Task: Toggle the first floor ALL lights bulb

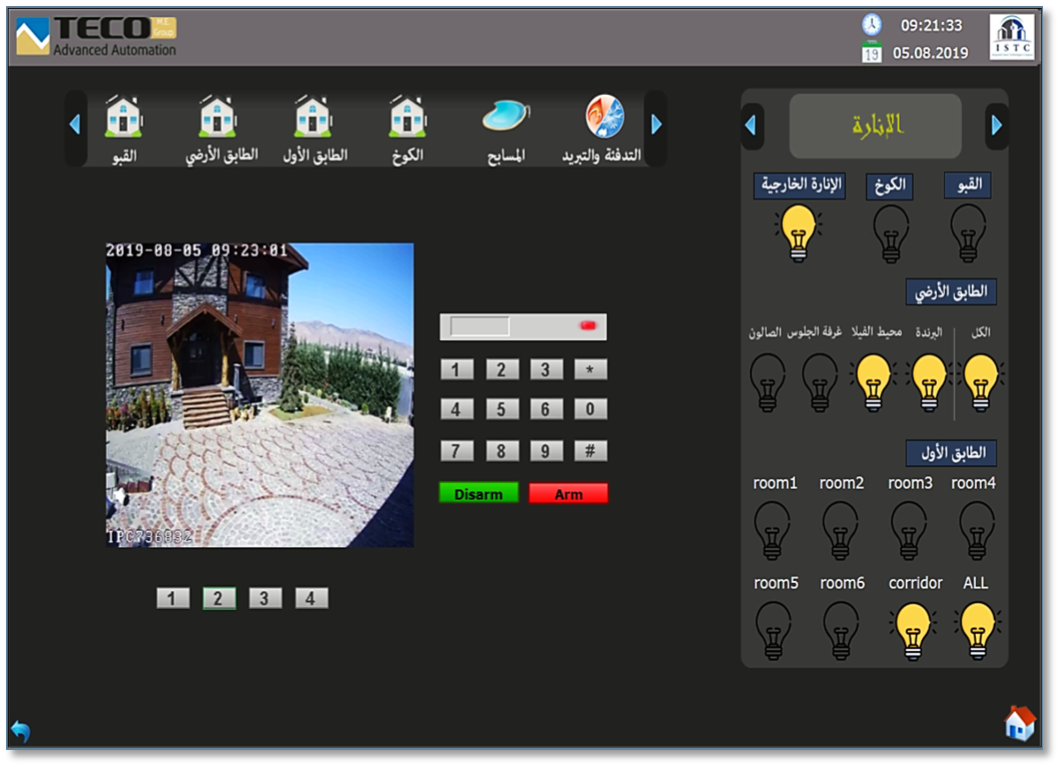Action: [975, 632]
